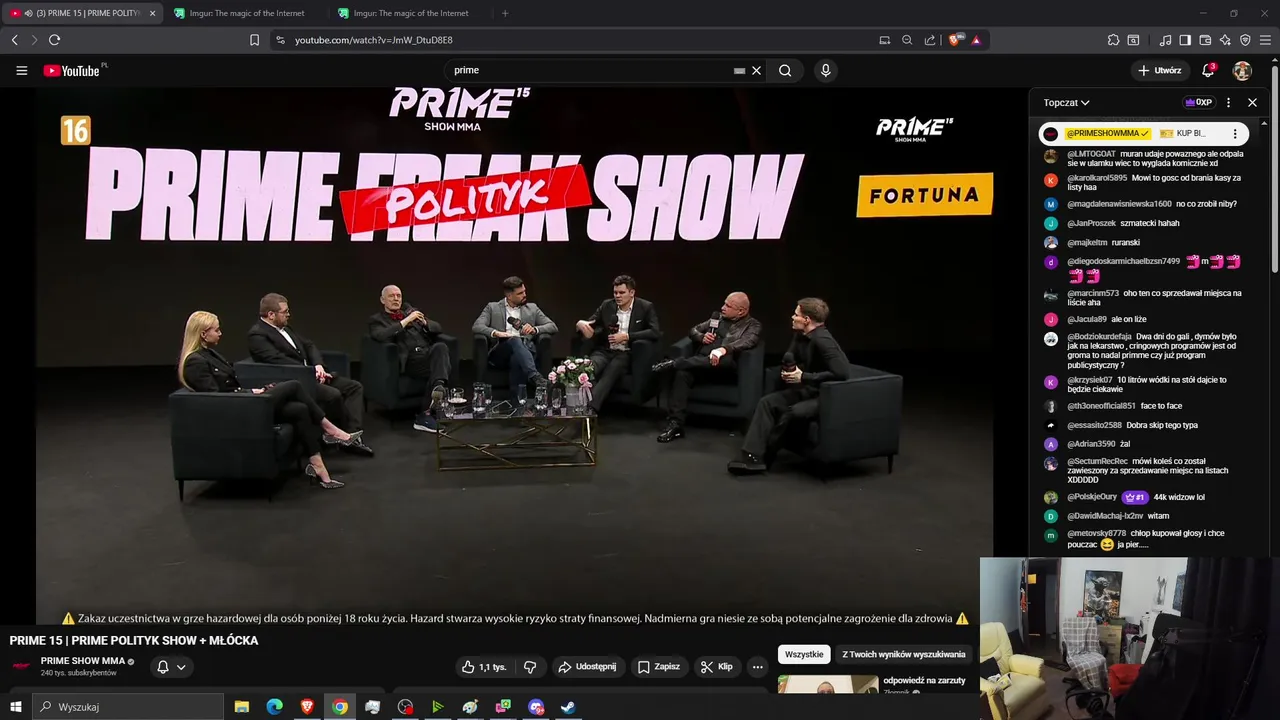This screenshot has height=720, width=1280.
Task: Open the 0XP channel points badge
Action: 1198,103
